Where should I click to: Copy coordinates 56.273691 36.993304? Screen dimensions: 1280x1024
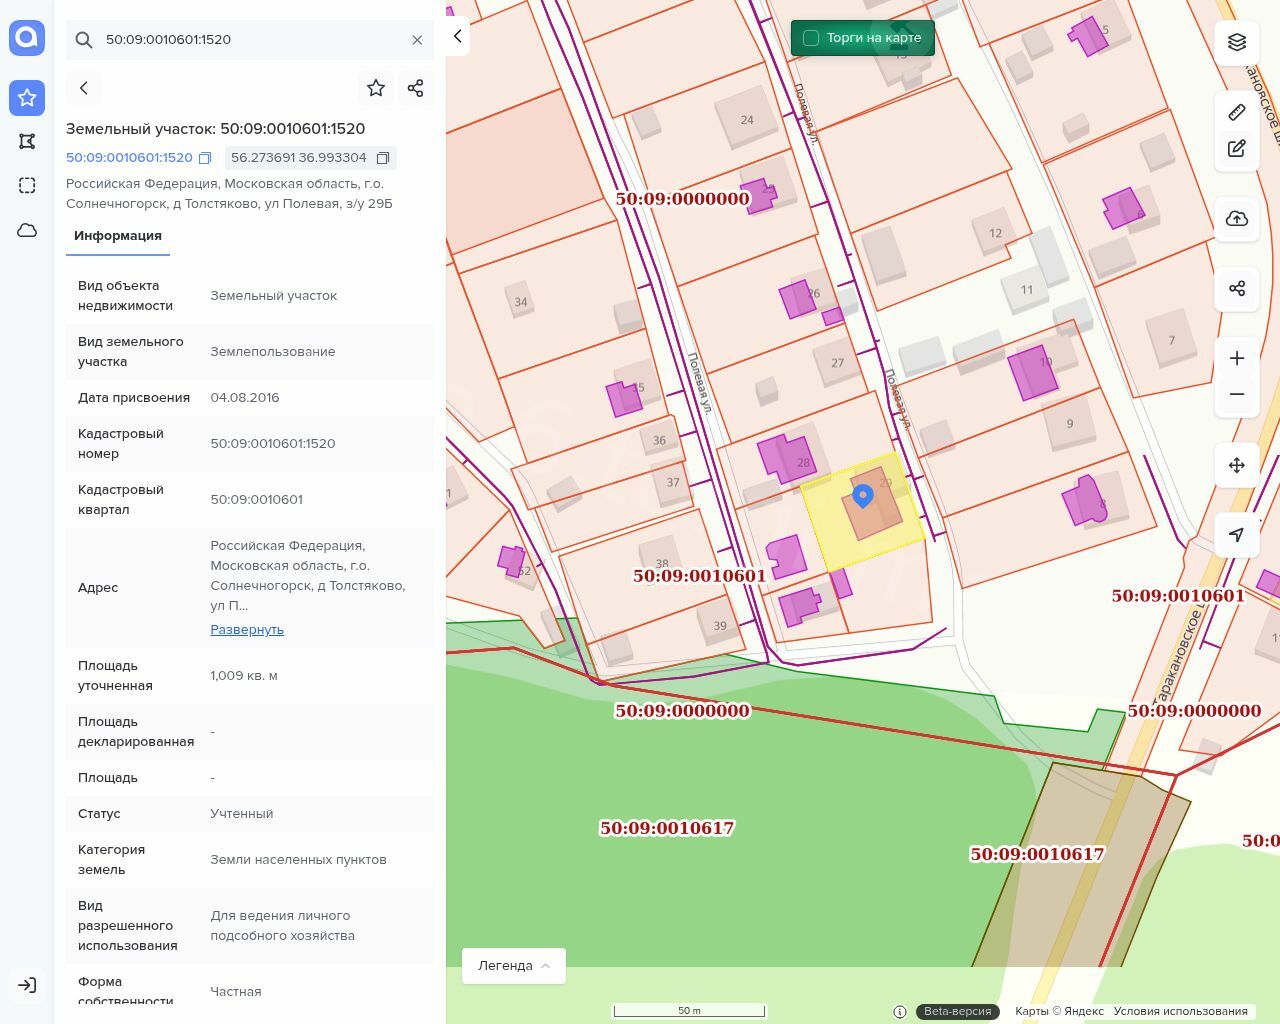pos(383,158)
